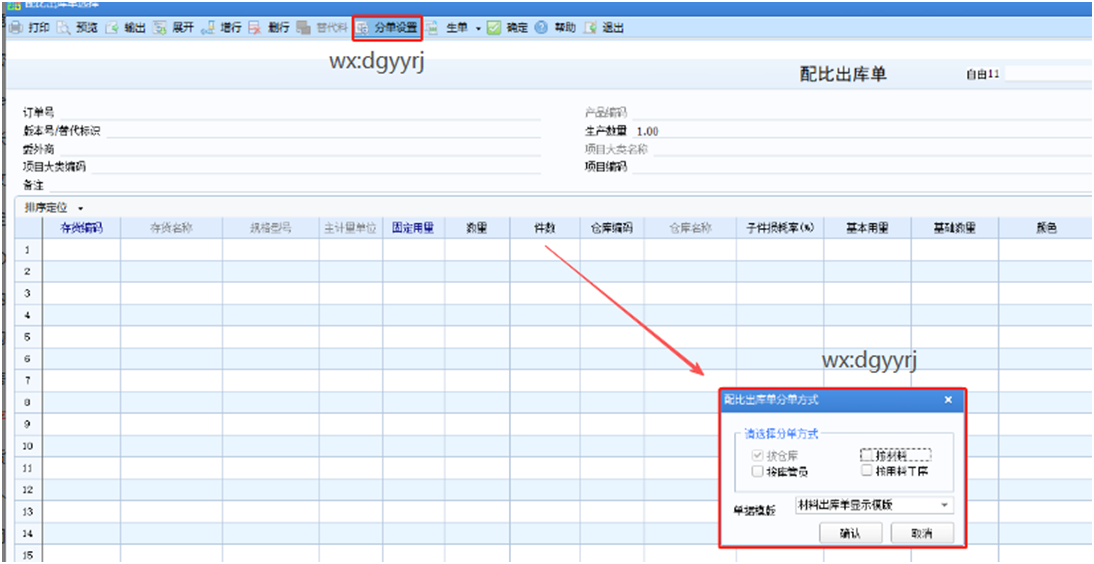This screenshot has width=1094, height=564.
Task: Click the 仓库名称 column header
Action: [690, 228]
